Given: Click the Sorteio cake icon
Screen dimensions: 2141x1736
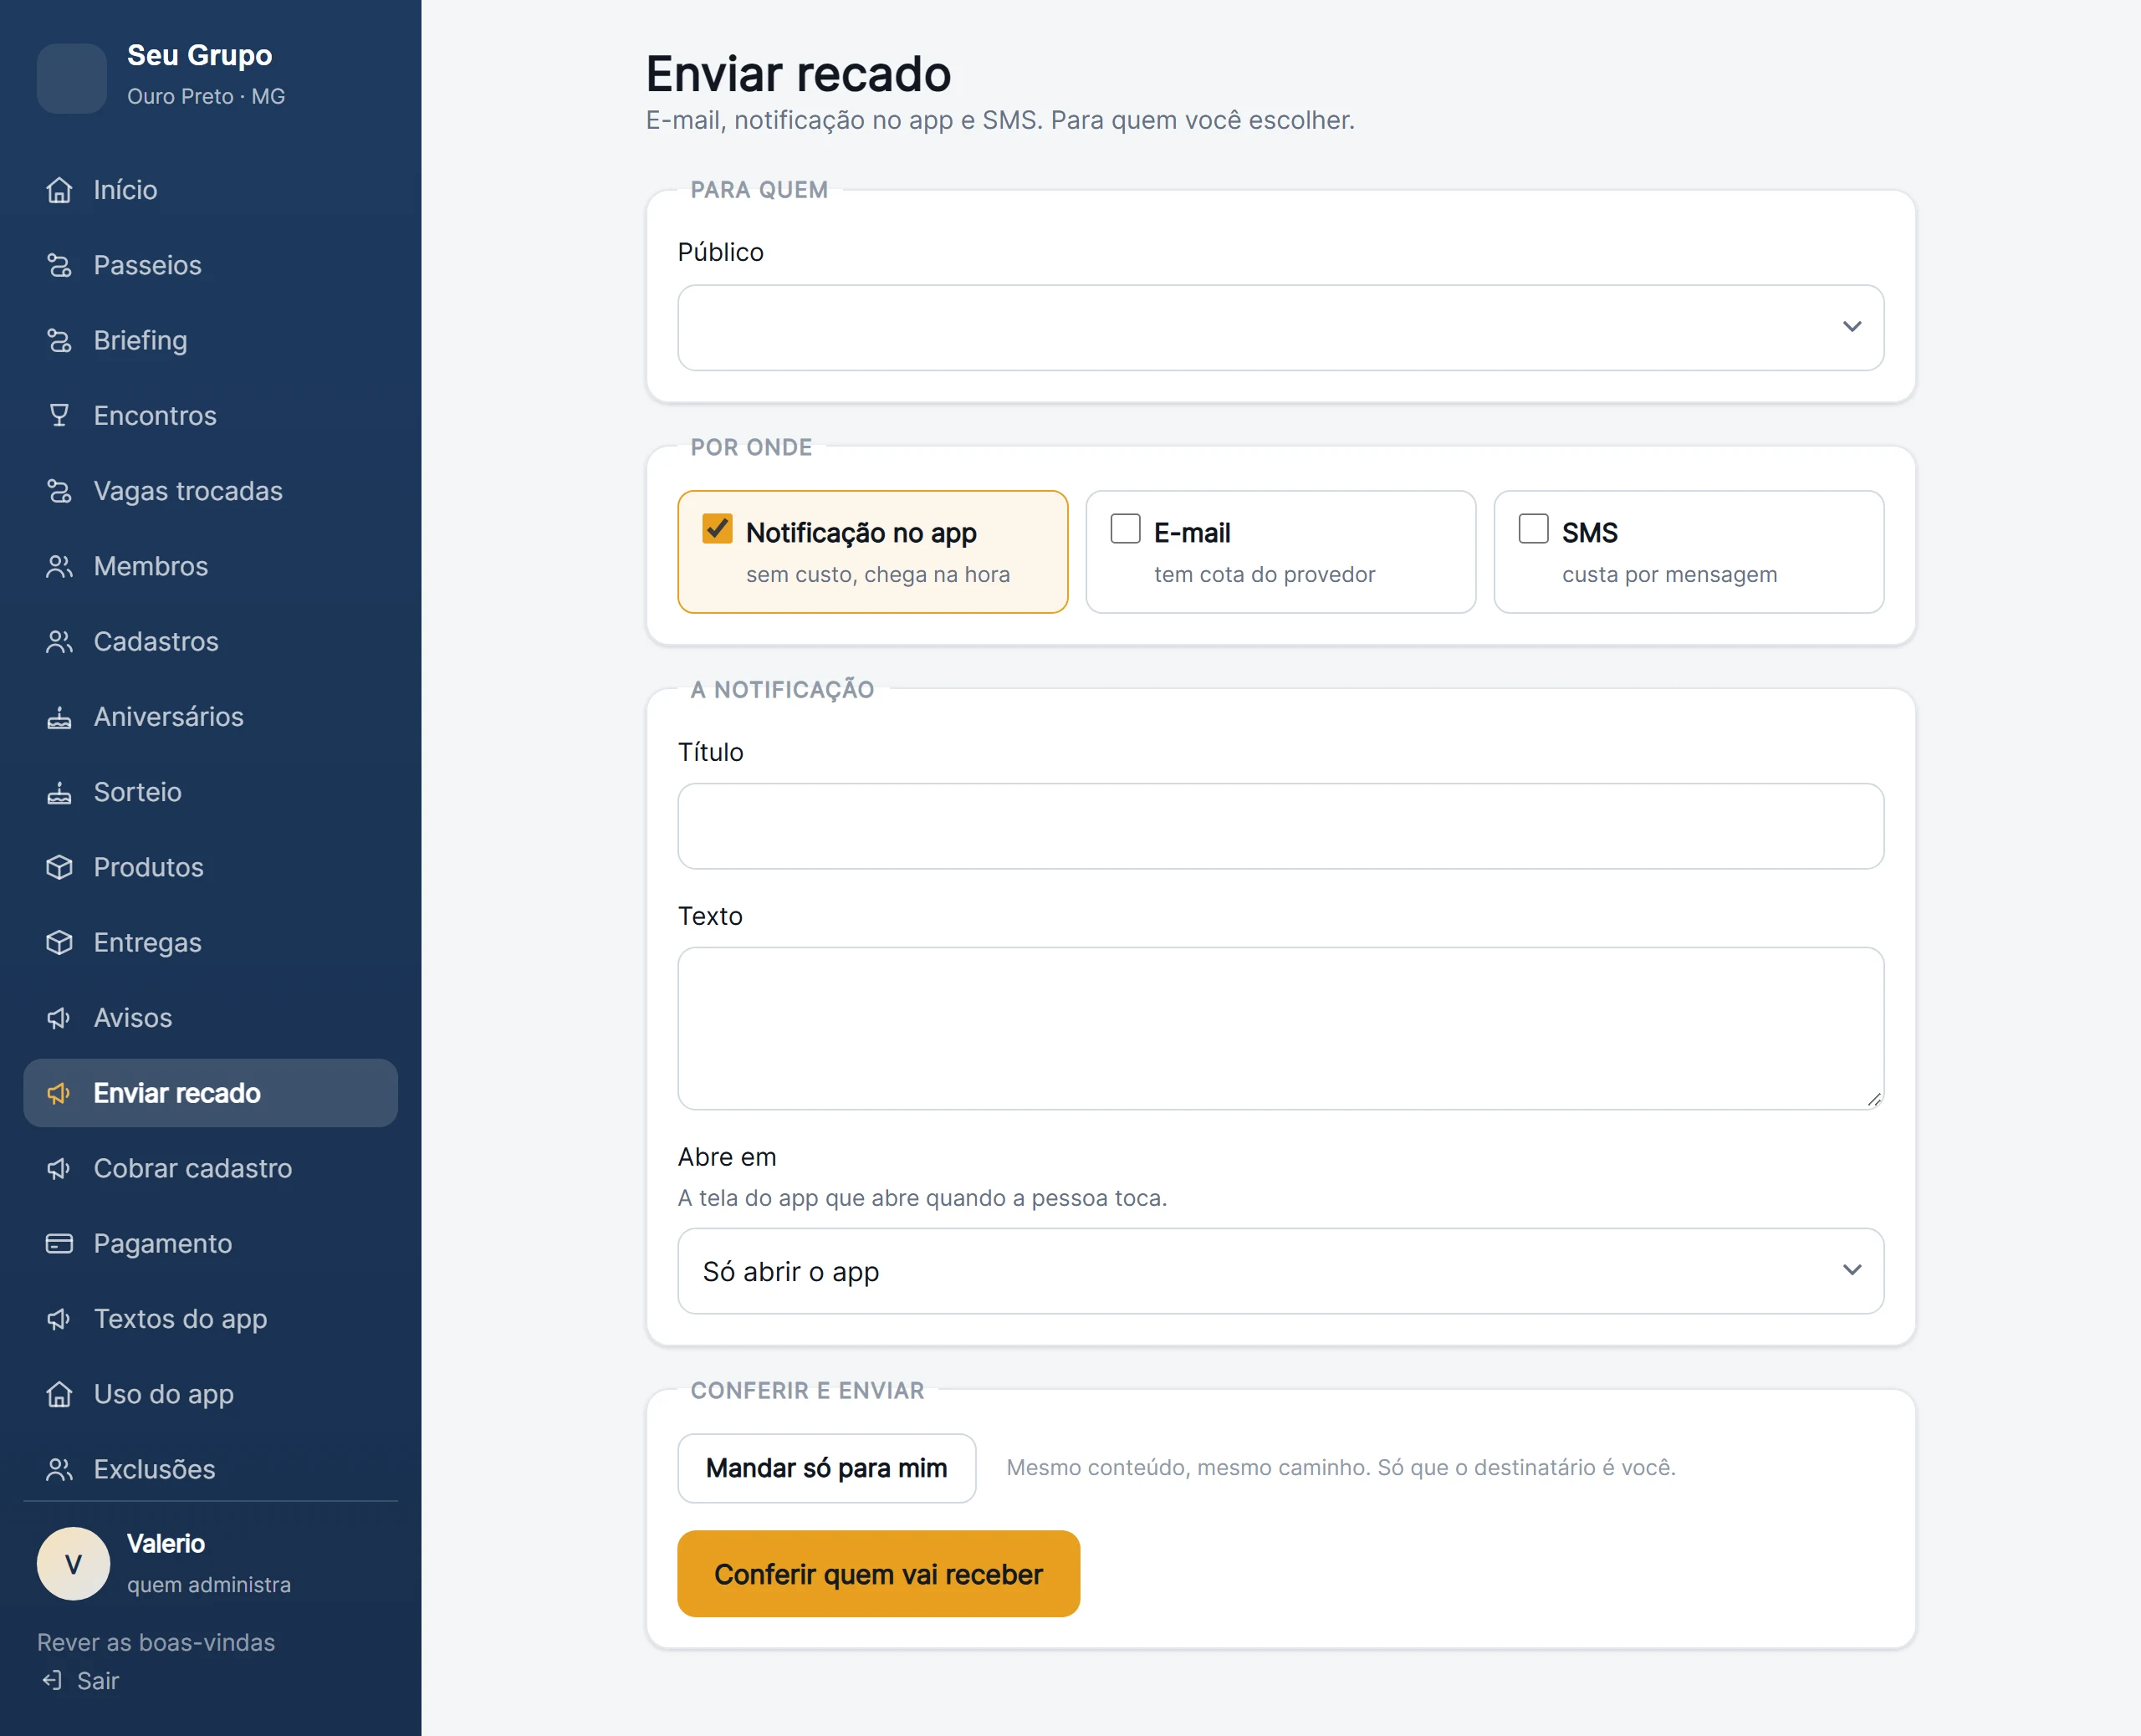Looking at the screenshot, I should coord(59,792).
